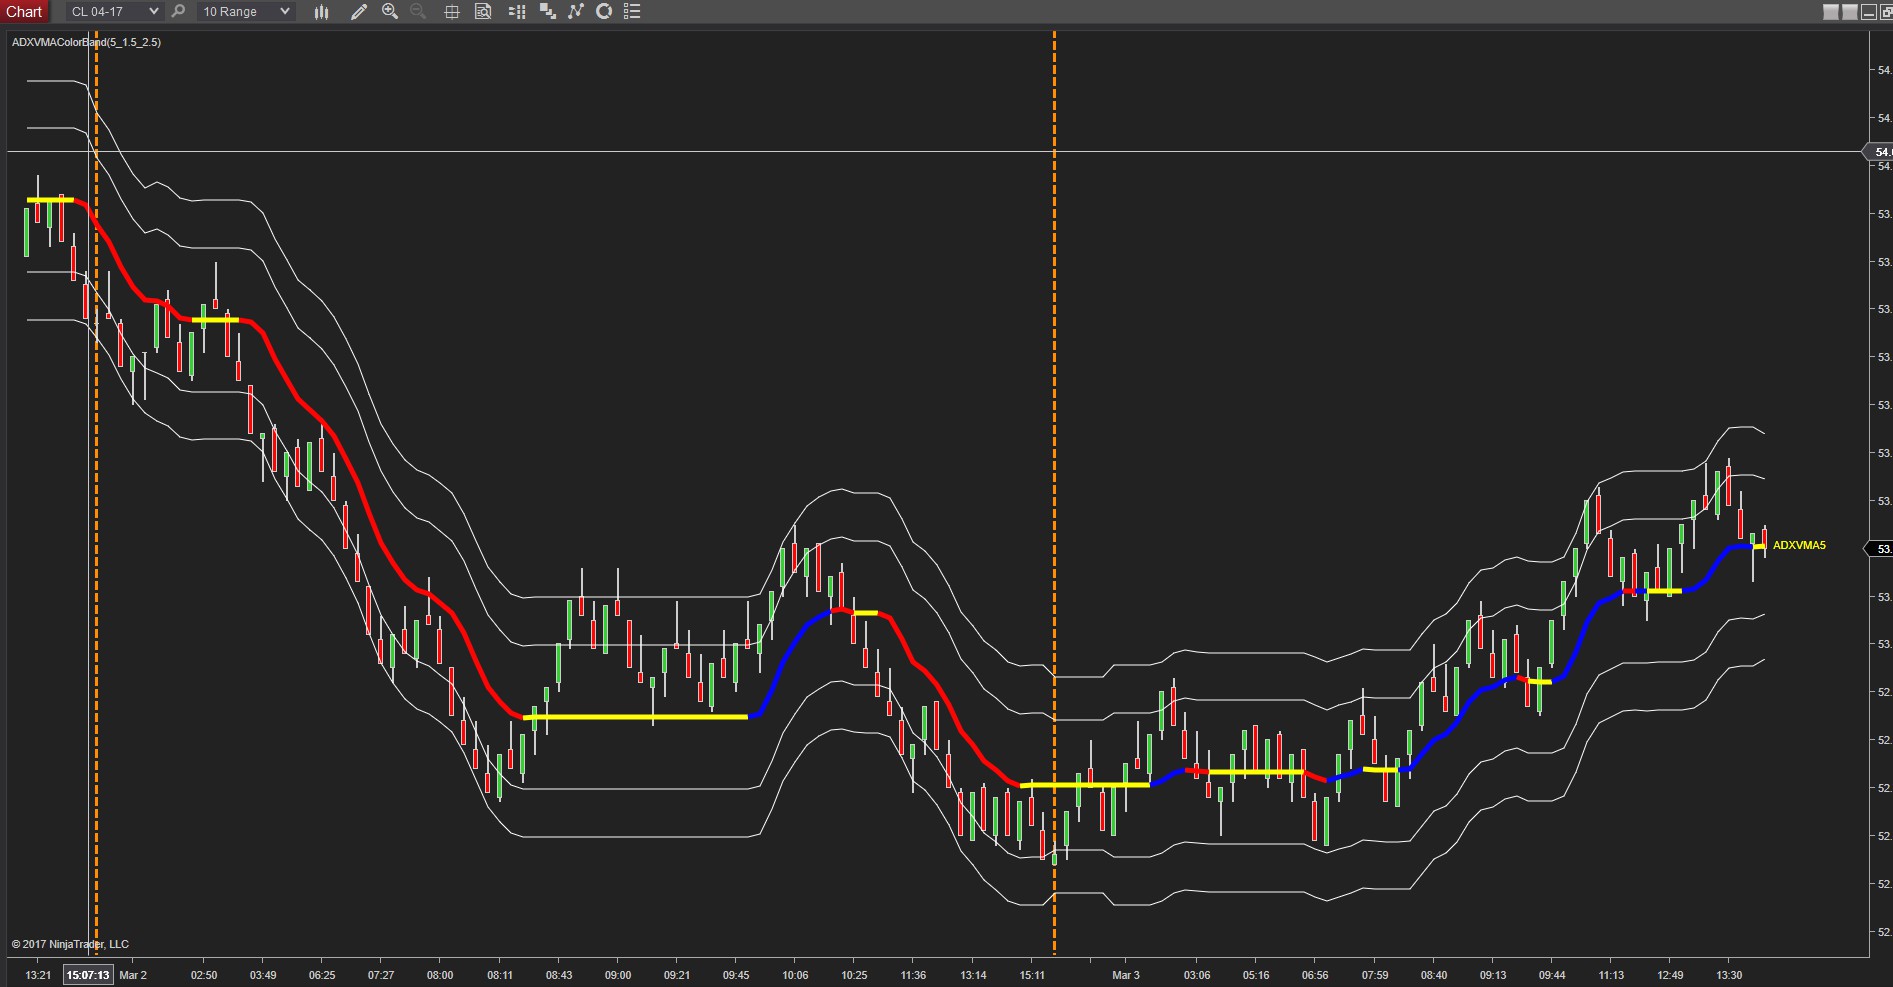Click the 03:49 time axis label
Viewport: 1893px width, 987px height.
(263, 975)
